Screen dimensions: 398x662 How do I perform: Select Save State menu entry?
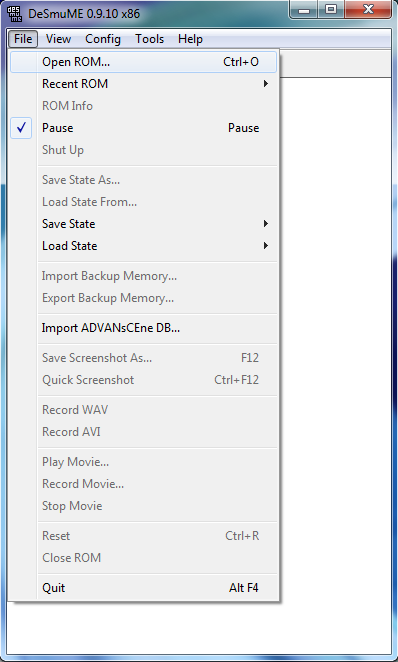(x=143, y=224)
